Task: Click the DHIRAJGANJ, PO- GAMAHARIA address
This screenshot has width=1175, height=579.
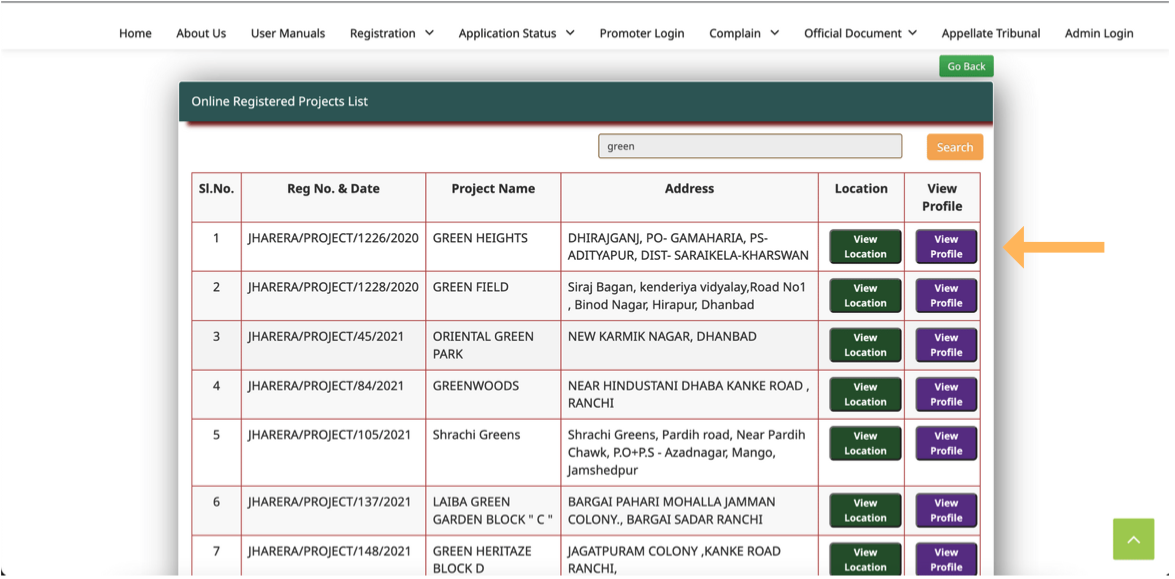Action: pyautogui.click(x=688, y=246)
